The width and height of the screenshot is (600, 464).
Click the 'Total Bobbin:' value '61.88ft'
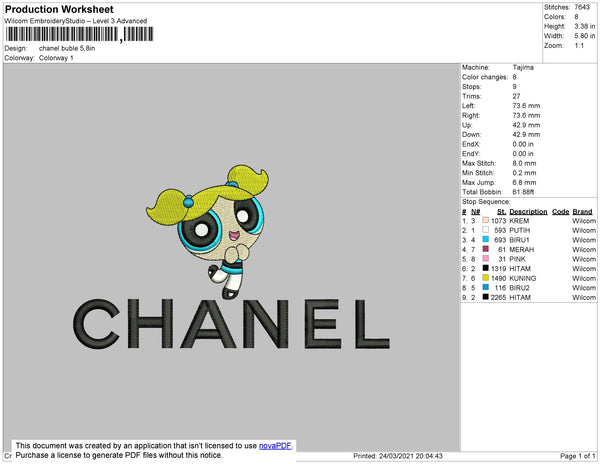tap(523, 192)
